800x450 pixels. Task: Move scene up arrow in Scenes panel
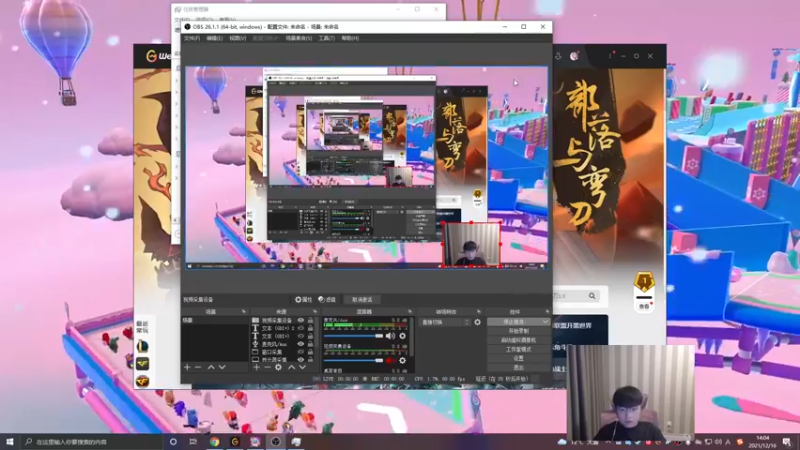coord(211,367)
